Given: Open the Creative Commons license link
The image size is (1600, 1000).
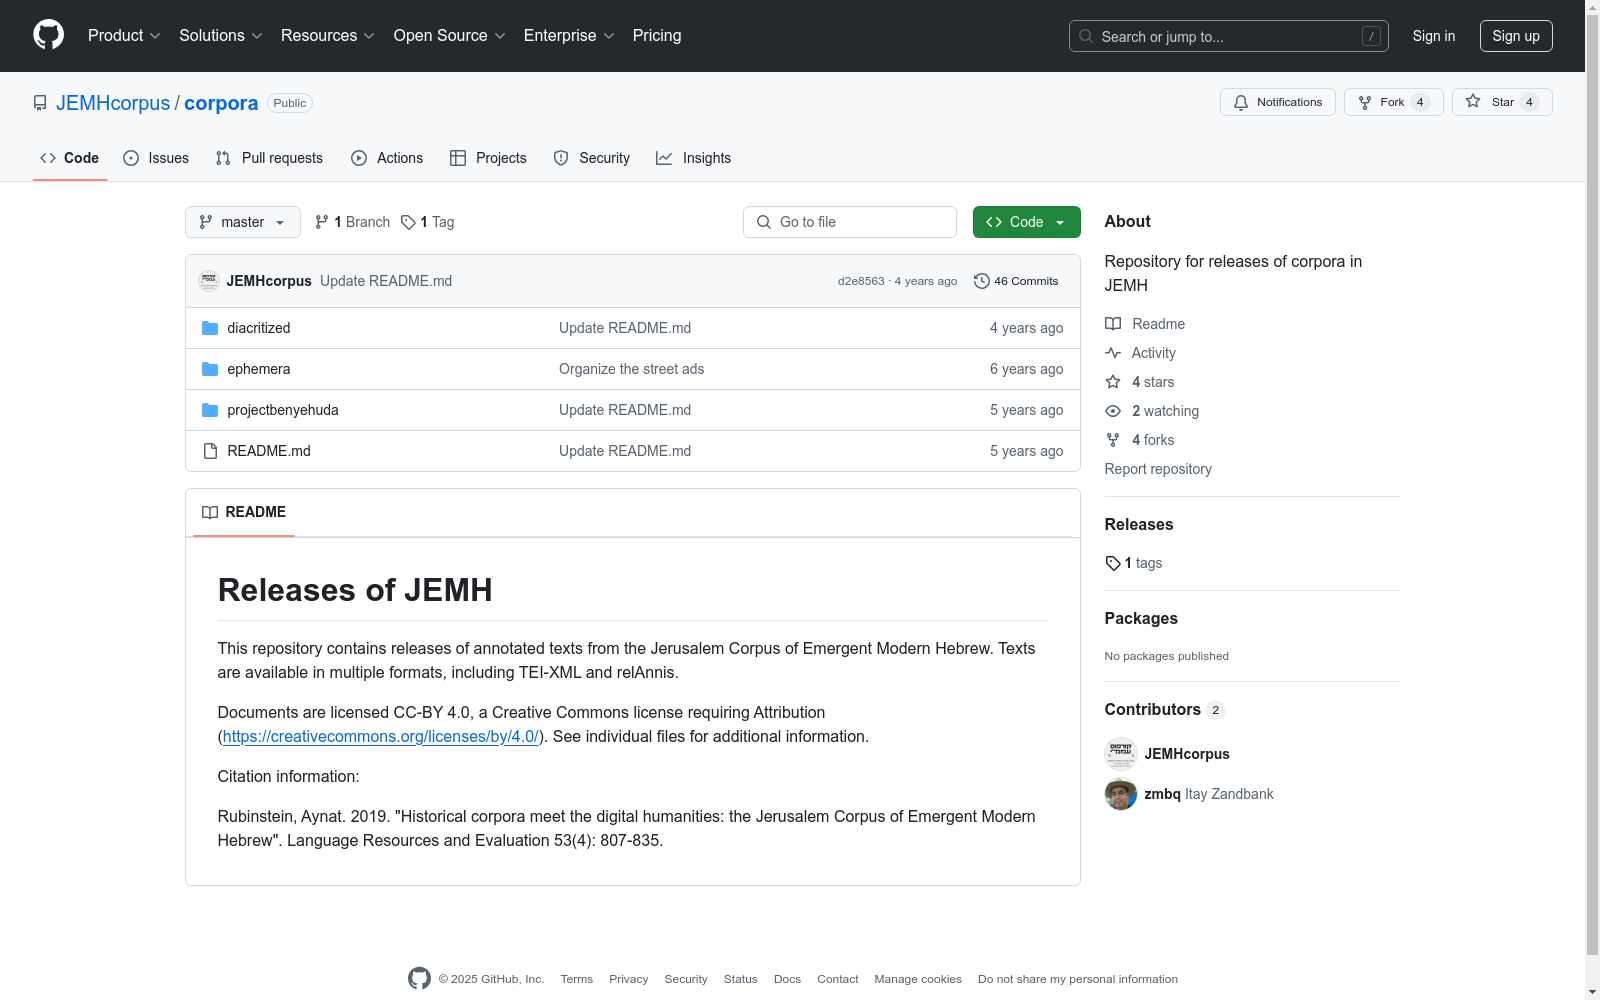Looking at the screenshot, I should click(x=380, y=736).
